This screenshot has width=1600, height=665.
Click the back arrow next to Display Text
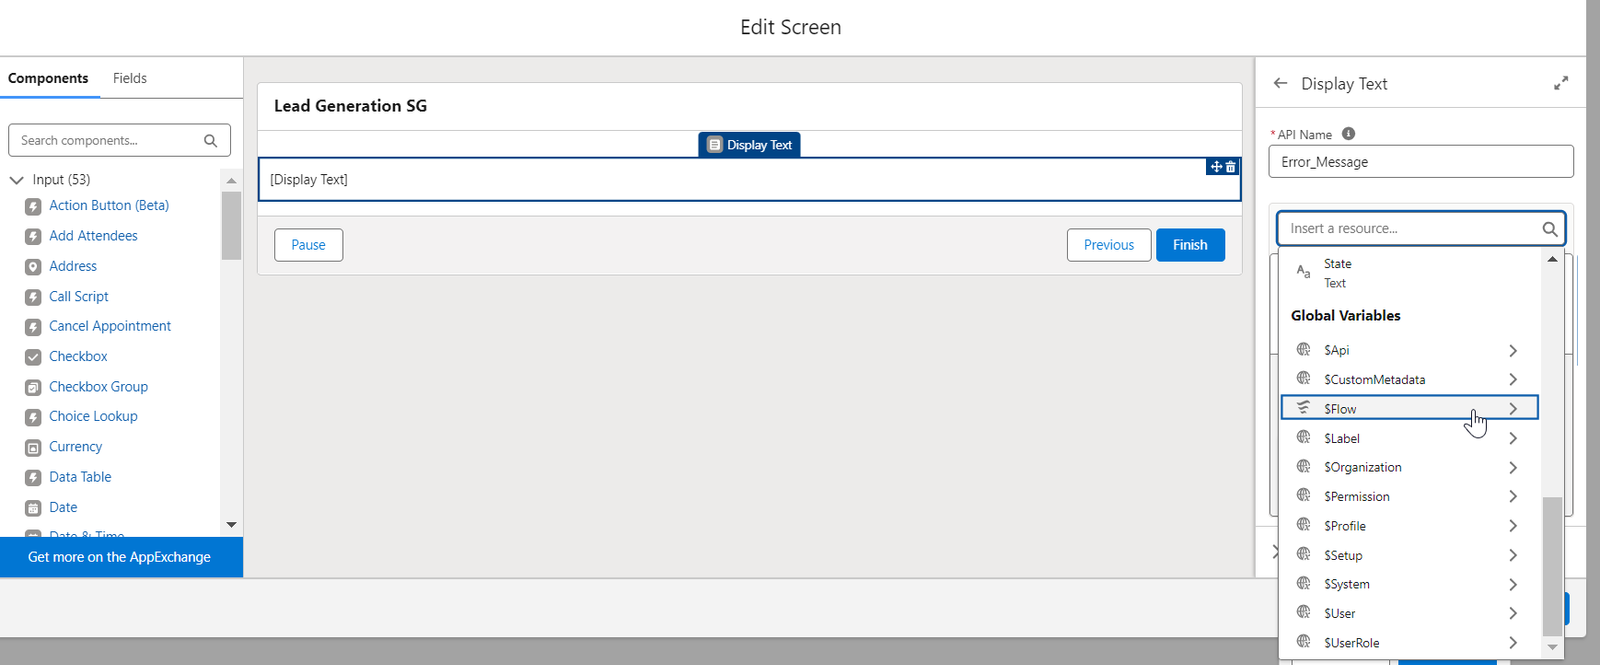(1280, 84)
